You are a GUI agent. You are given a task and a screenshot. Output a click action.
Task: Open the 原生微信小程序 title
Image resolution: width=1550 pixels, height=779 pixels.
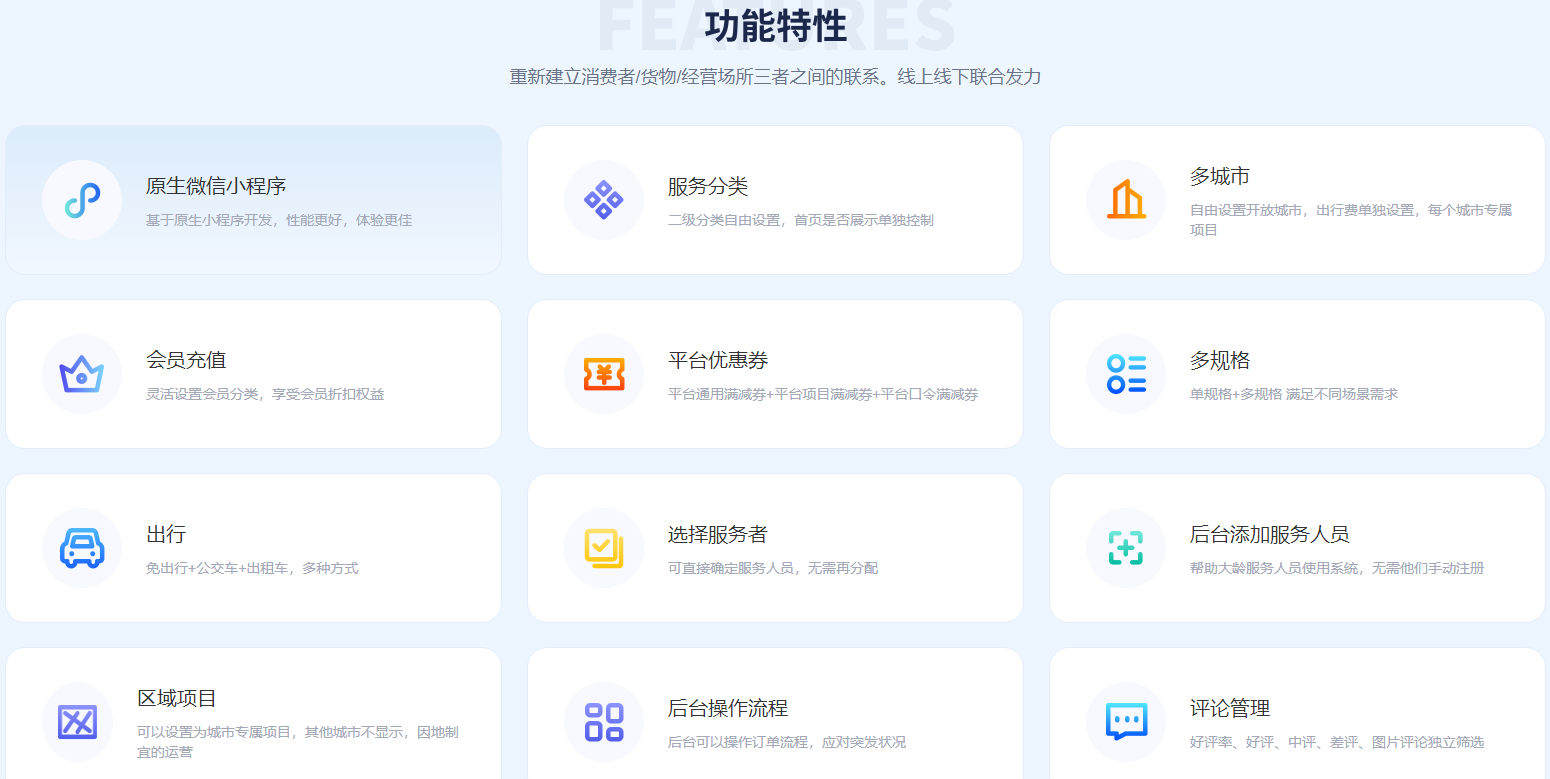coord(216,186)
